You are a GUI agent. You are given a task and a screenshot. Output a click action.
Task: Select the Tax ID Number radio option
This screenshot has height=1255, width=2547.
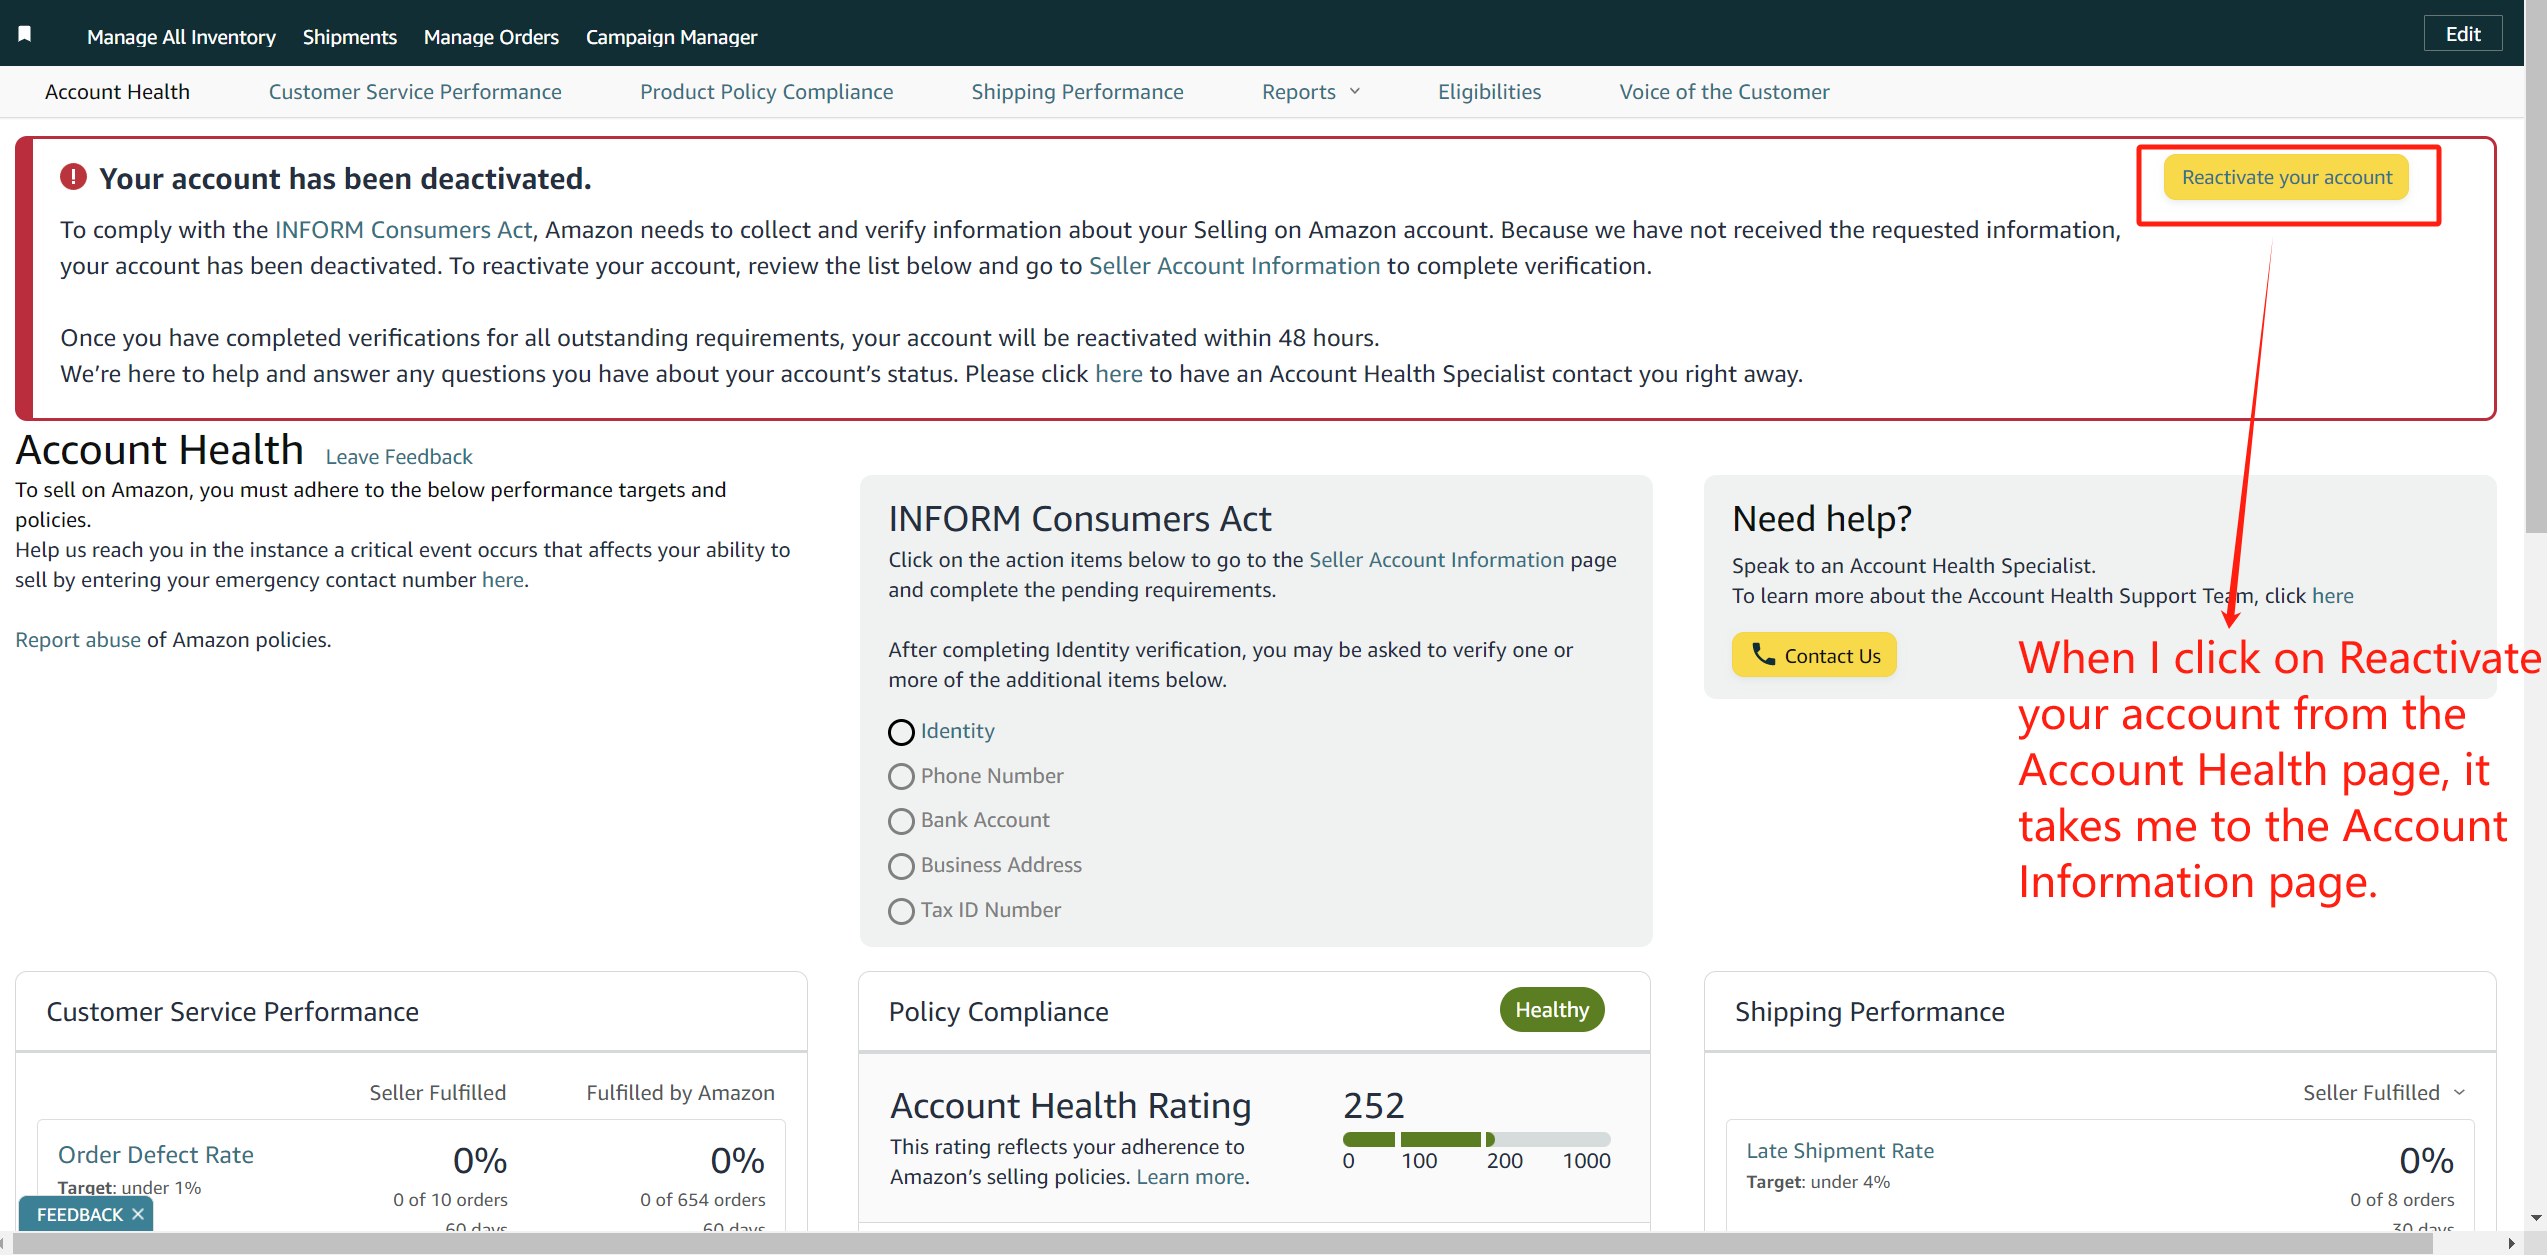901,911
